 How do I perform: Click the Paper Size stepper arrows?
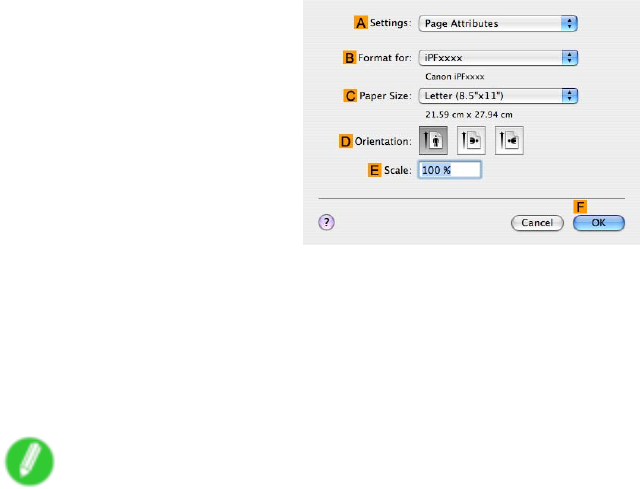(x=569, y=96)
